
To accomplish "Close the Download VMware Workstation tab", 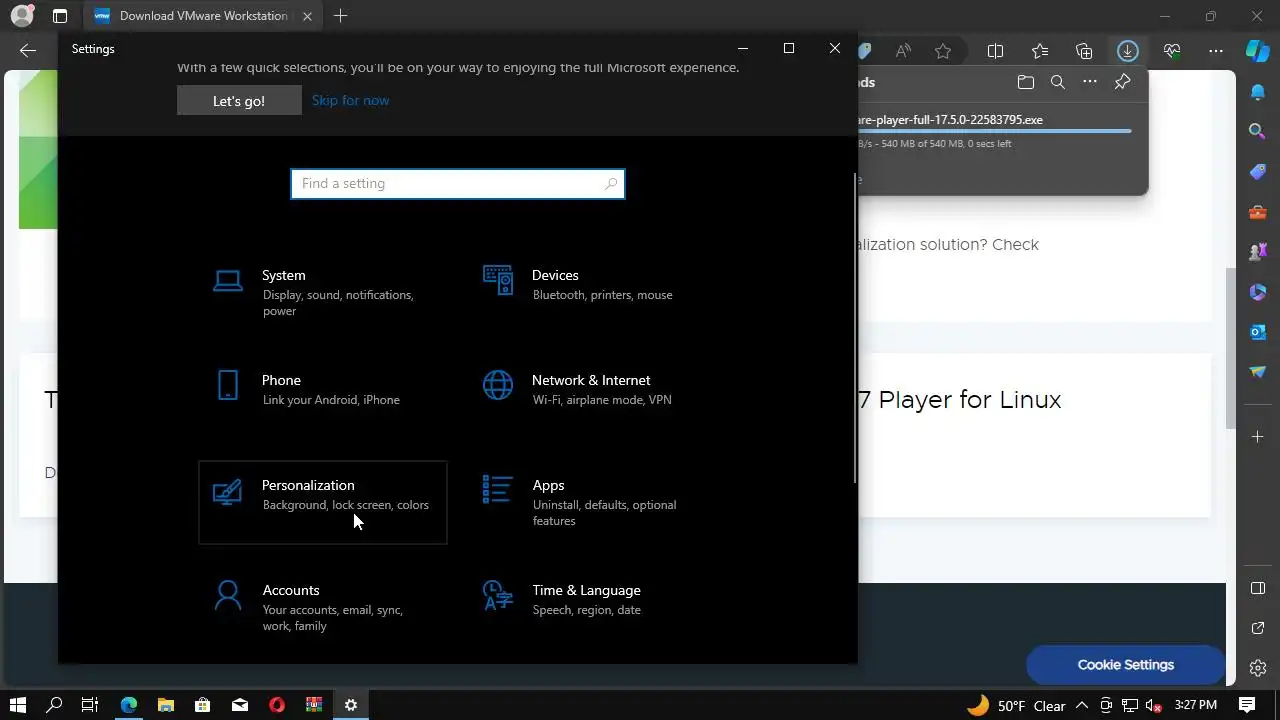I will (307, 16).
